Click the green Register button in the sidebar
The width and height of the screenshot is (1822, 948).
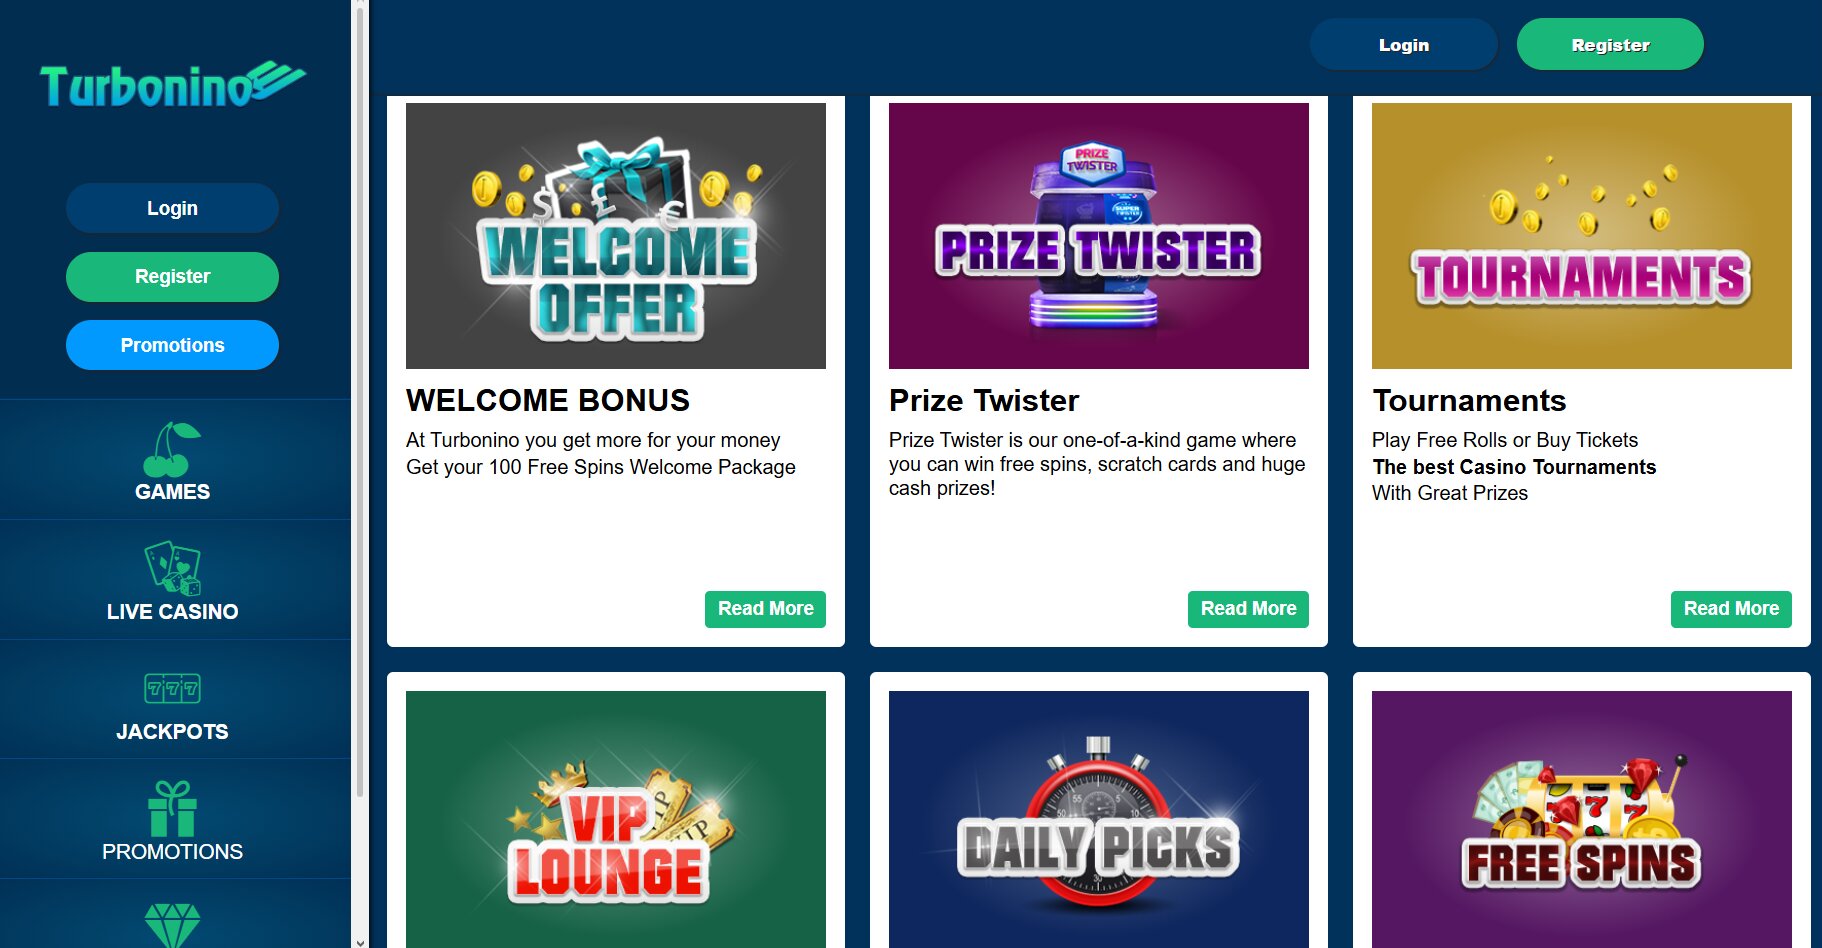tap(172, 276)
